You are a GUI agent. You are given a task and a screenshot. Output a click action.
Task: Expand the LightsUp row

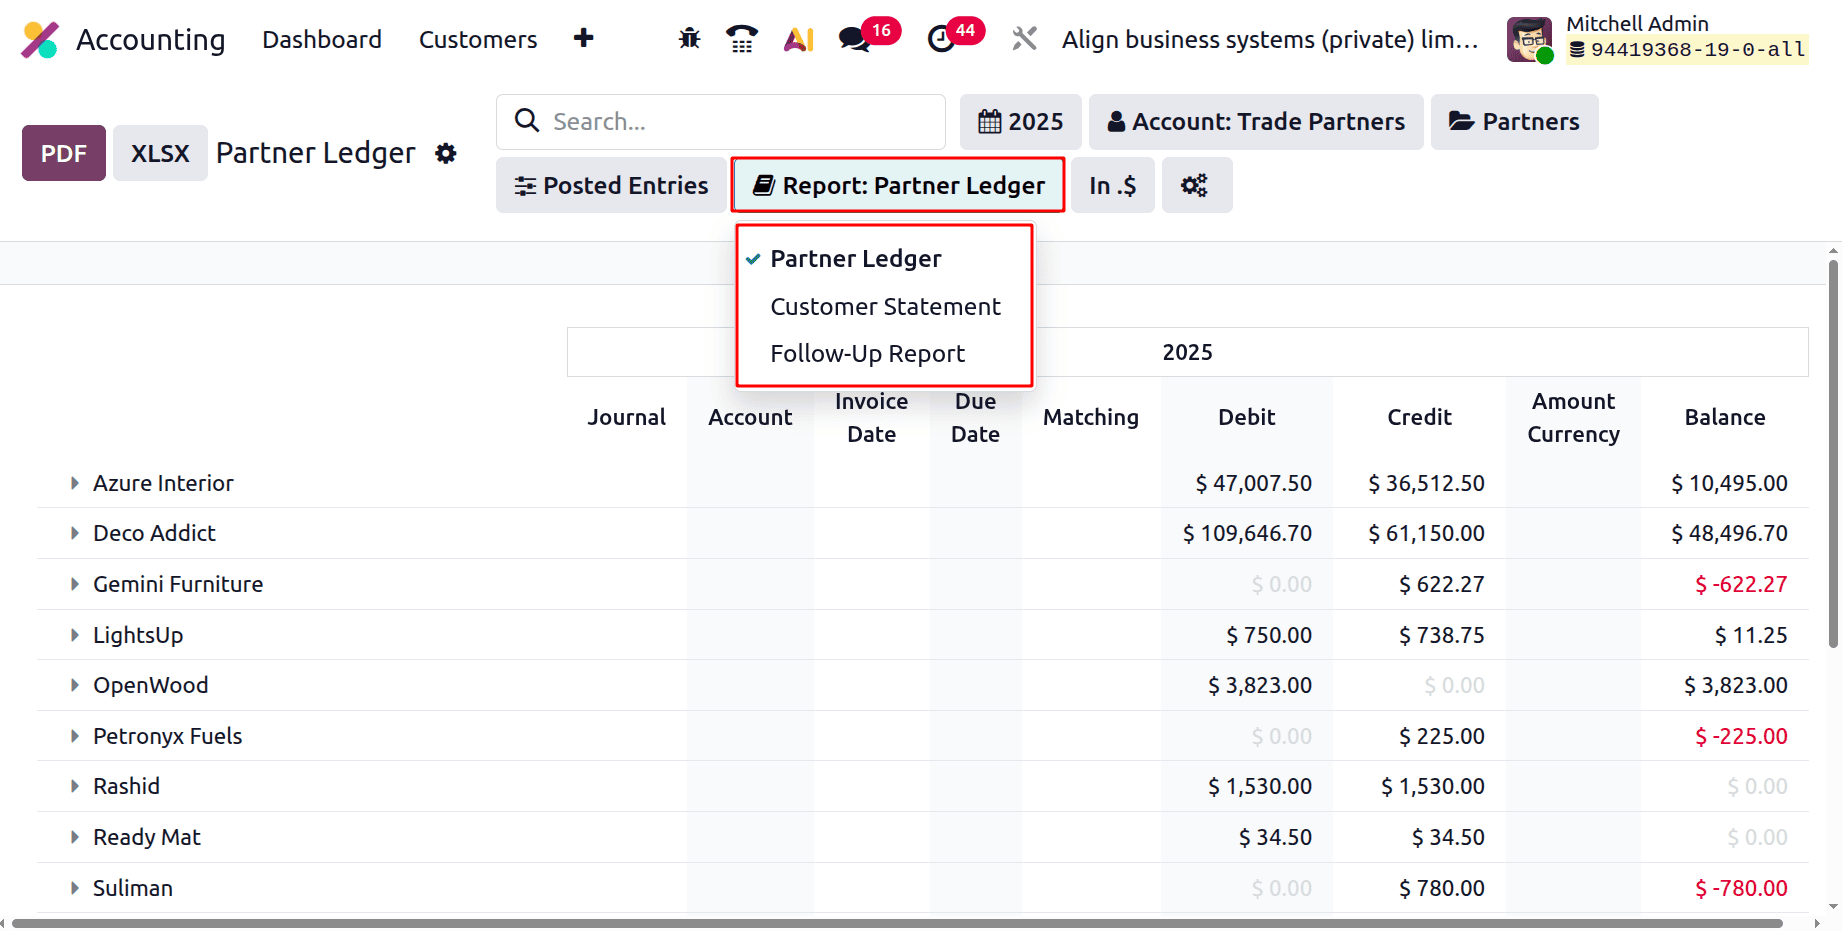coord(74,635)
